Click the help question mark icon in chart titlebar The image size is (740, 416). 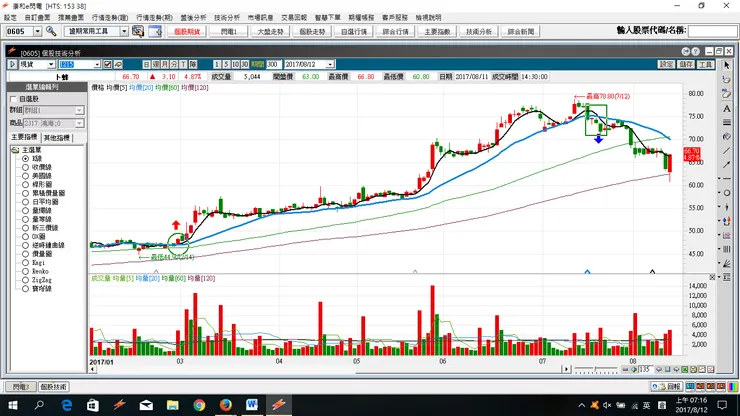tap(695, 51)
